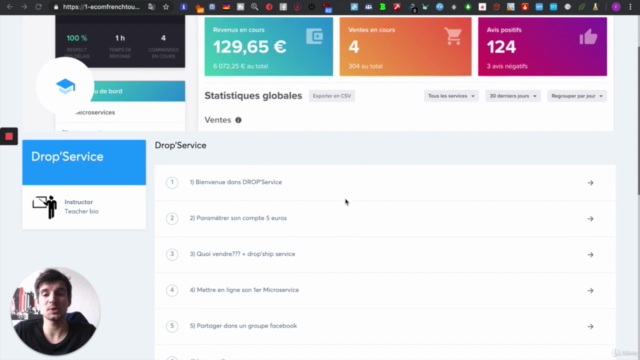Click the graduation cap logo

[65, 86]
